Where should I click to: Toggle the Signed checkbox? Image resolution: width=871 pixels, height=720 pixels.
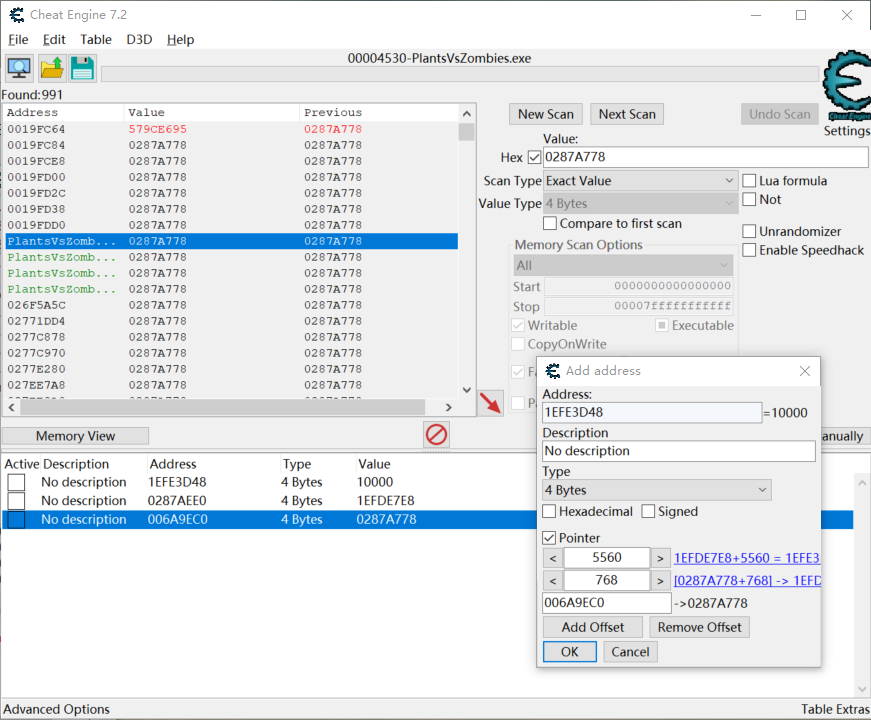click(x=648, y=511)
